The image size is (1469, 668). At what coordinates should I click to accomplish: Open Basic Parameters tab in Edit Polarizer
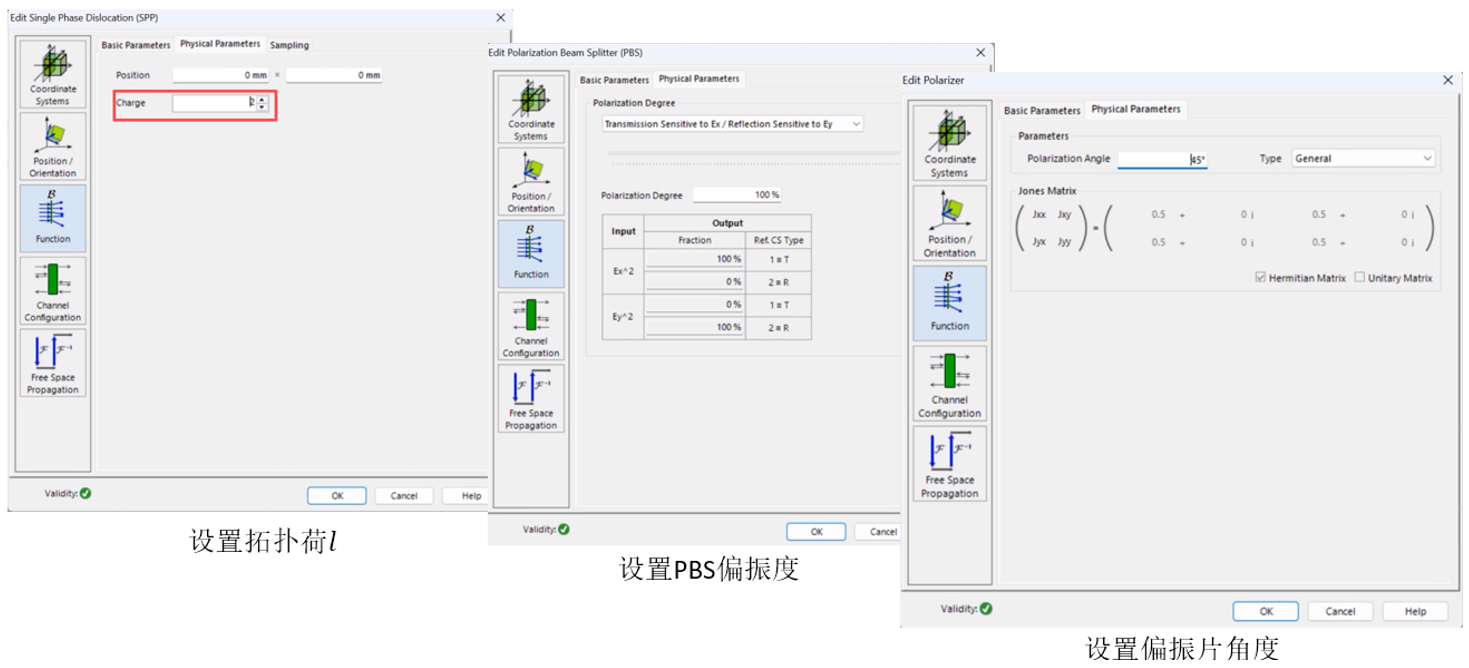point(1042,110)
